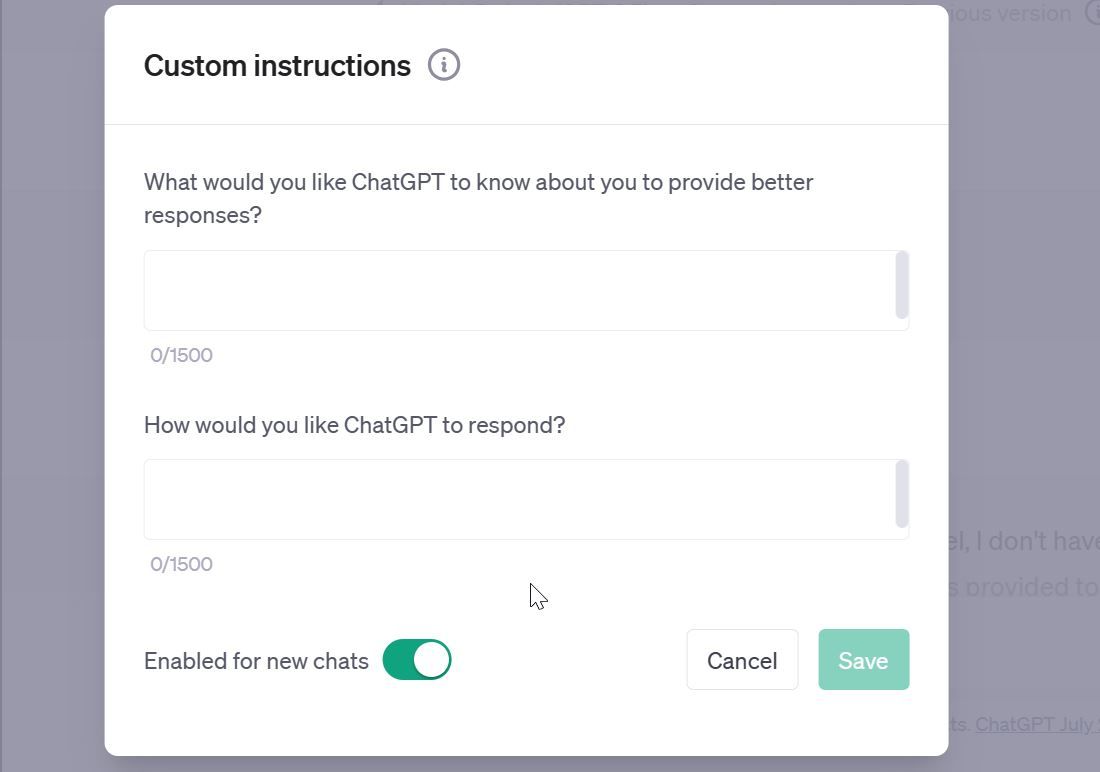The height and width of the screenshot is (772, 1100).
Task: Open the Custom instructions info tooltip
Action: [444, 64]
